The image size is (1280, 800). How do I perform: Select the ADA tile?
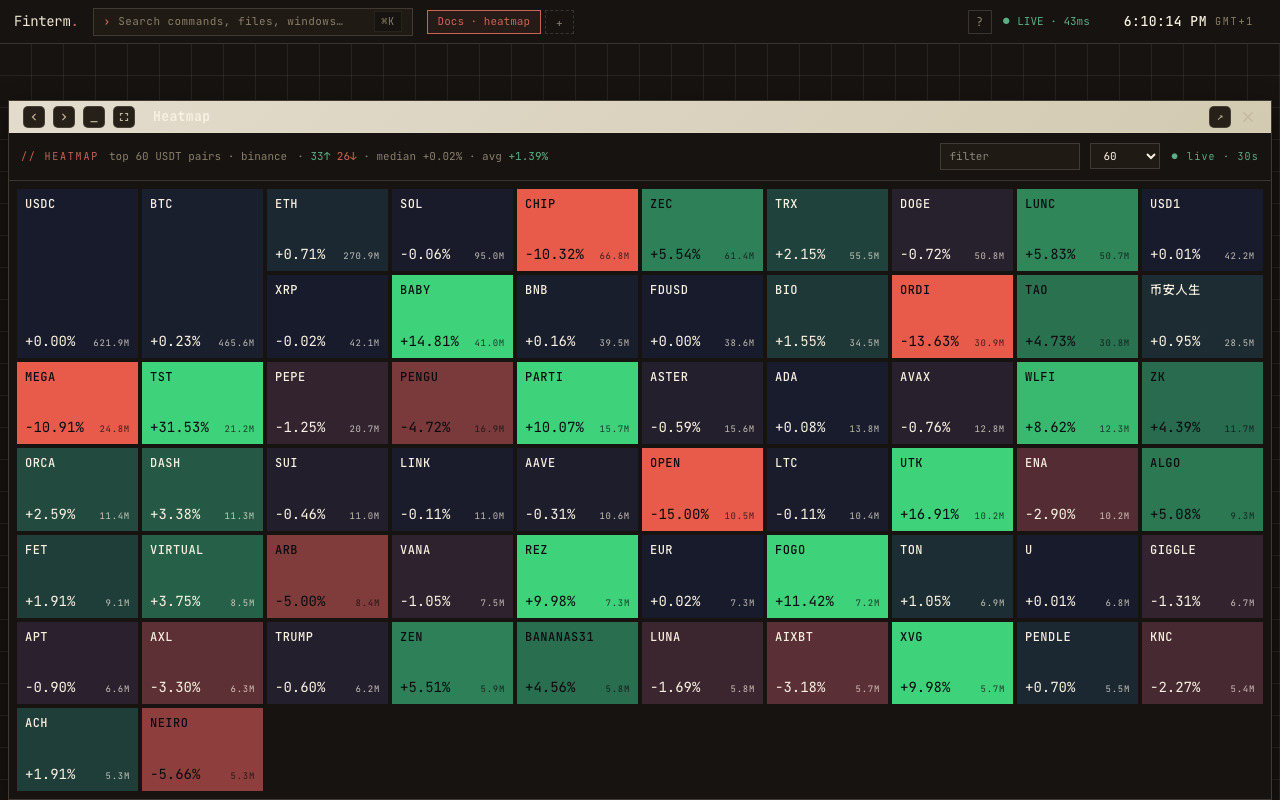pos(827,403)
